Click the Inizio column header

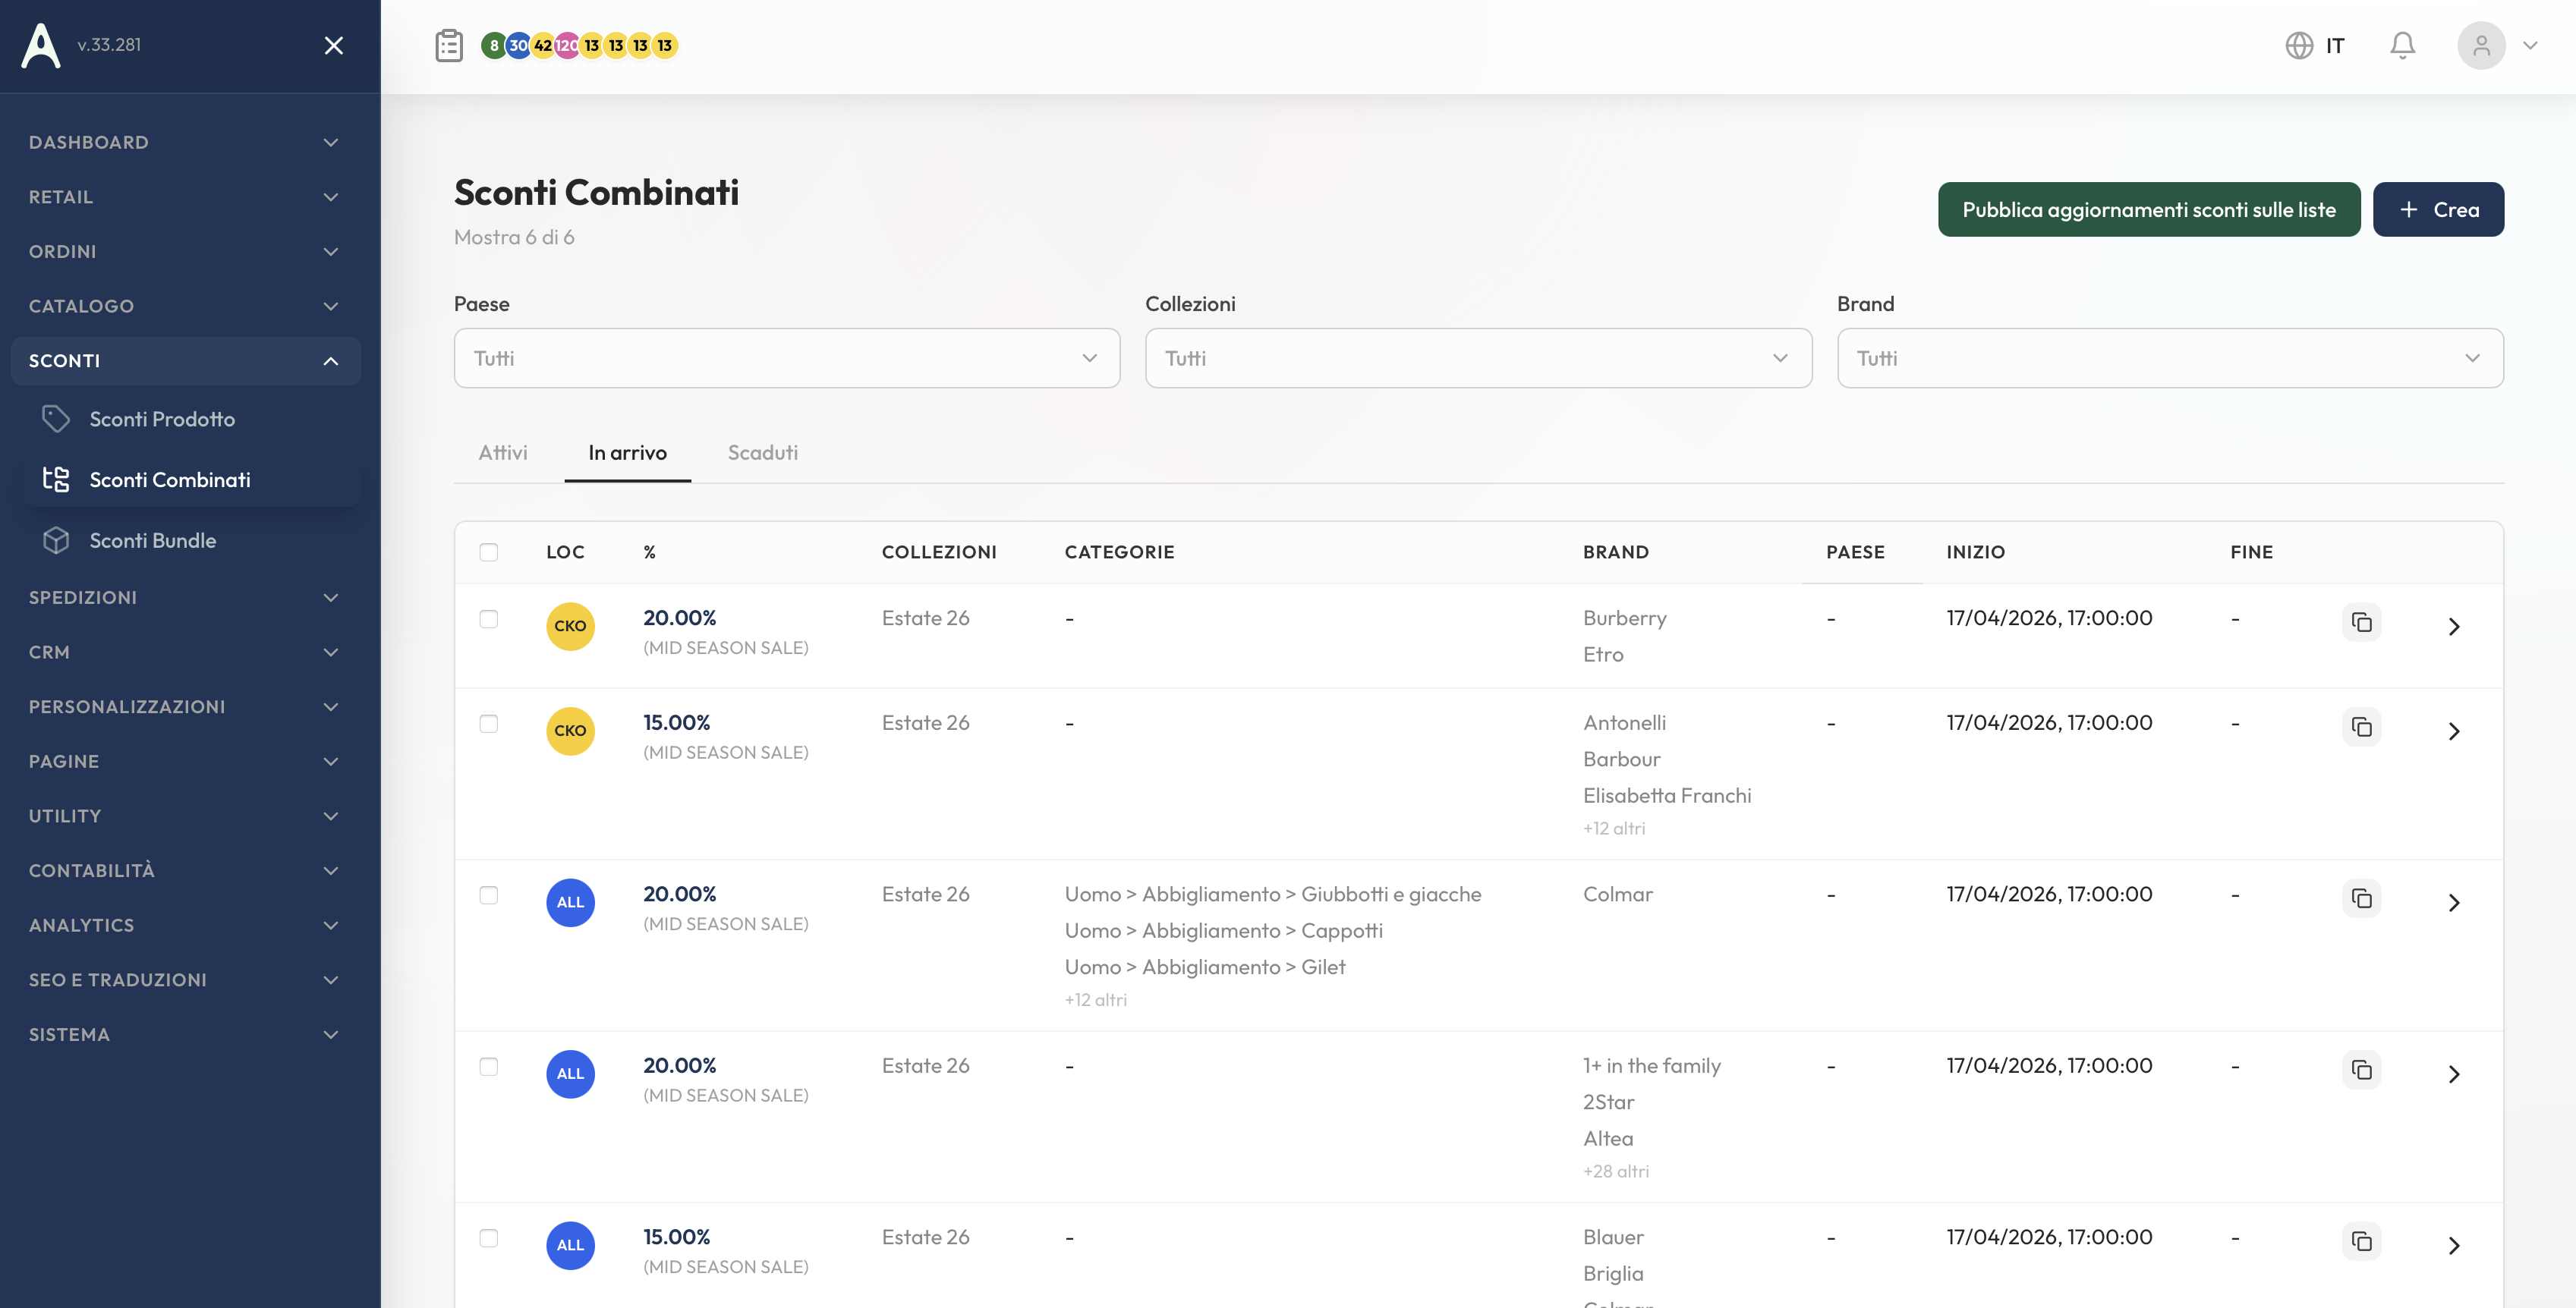[x=1975, y=552]
